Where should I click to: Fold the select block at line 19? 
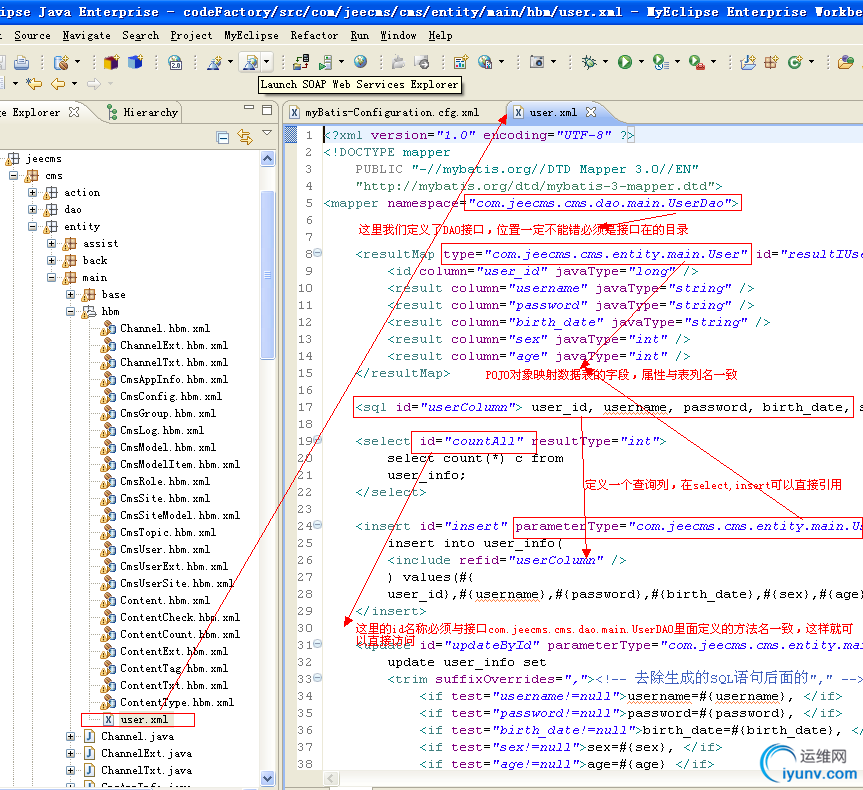317,441
